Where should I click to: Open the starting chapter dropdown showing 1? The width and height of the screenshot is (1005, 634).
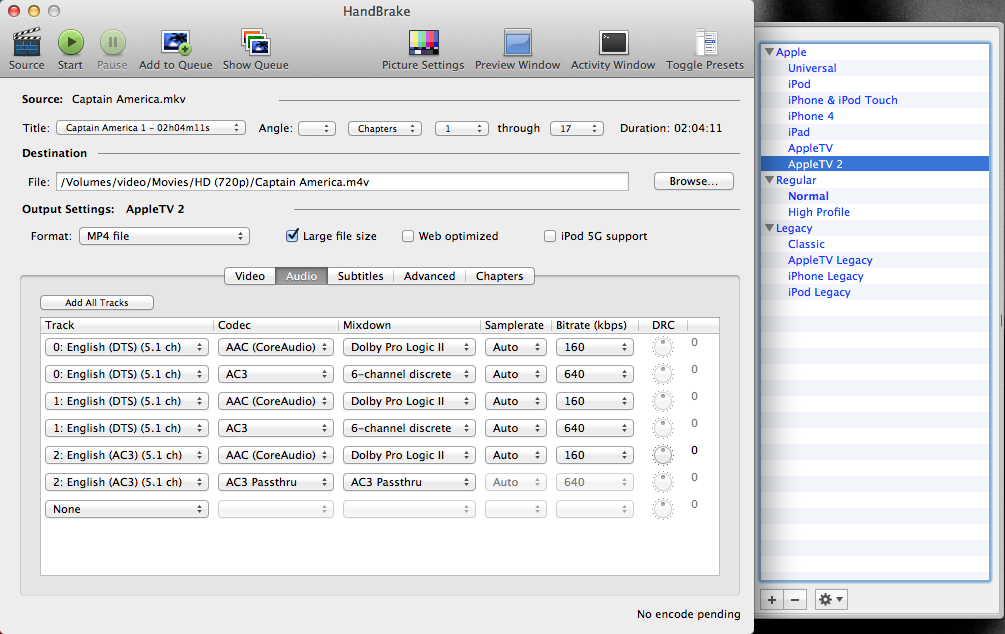pos(461,128)
